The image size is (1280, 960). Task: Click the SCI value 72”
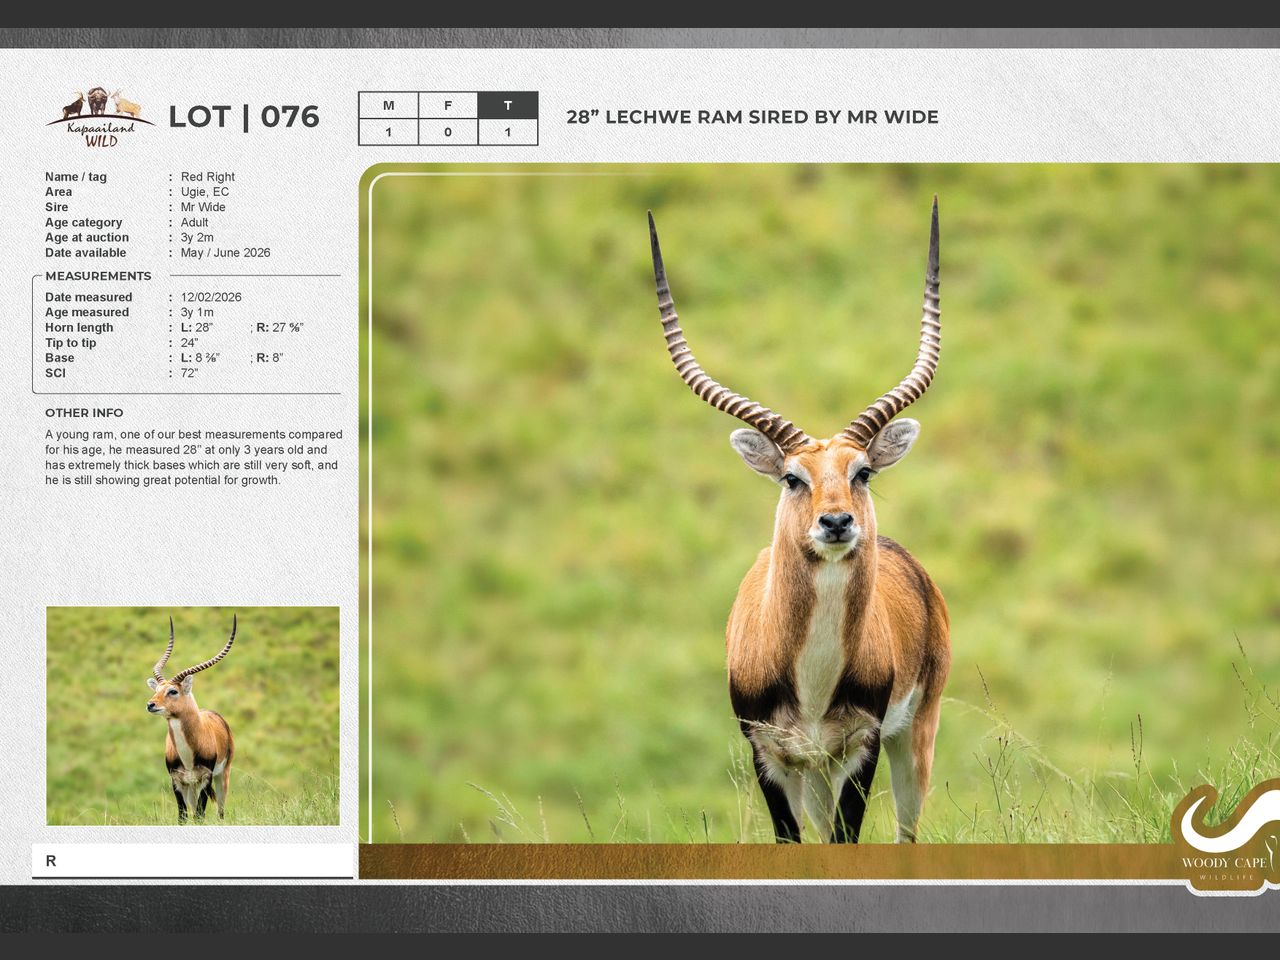[189, 373]
